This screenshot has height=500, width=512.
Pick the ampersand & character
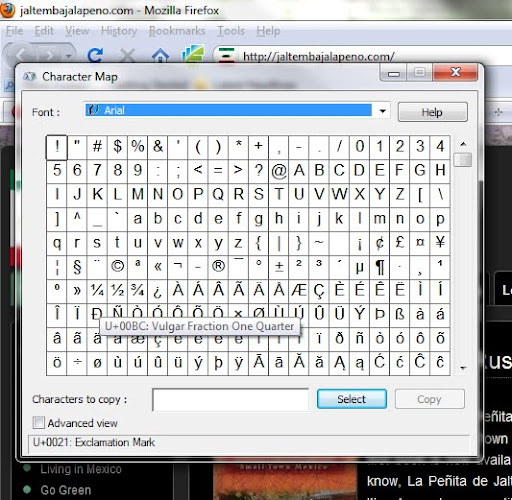[158, 147]
